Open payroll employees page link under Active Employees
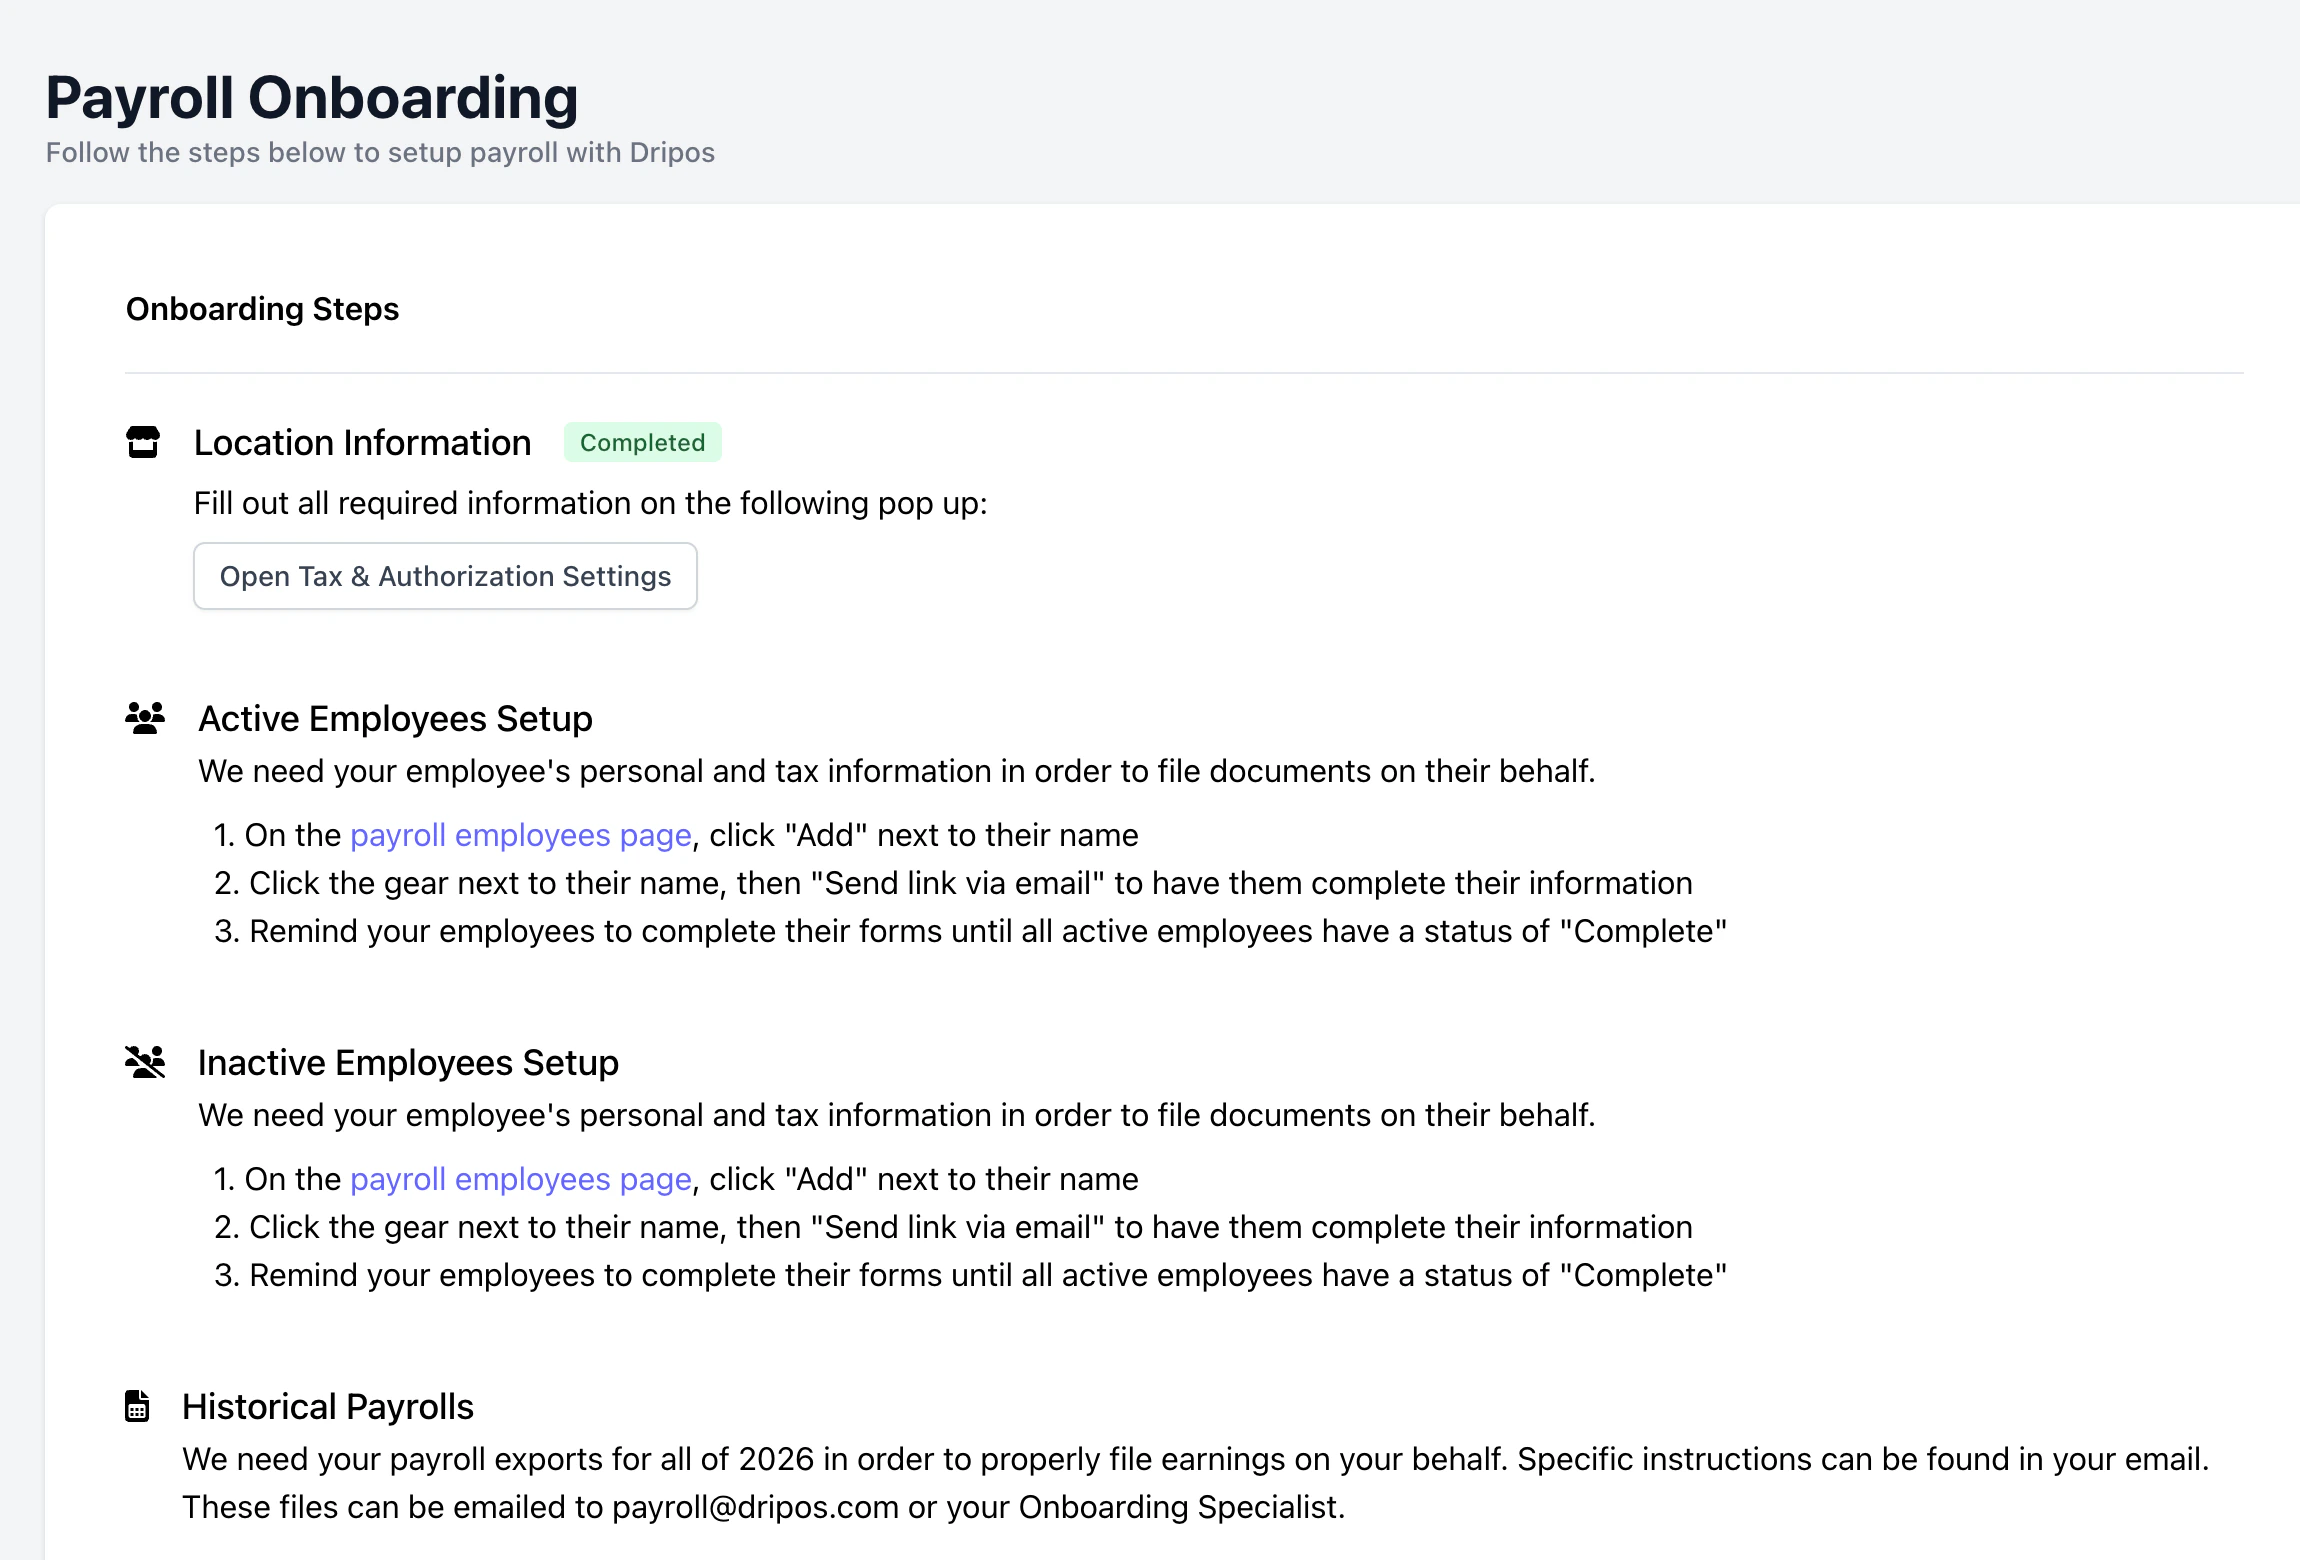Image resolution: width=2300 pixels, height=1560 pixels. [520, 835]
